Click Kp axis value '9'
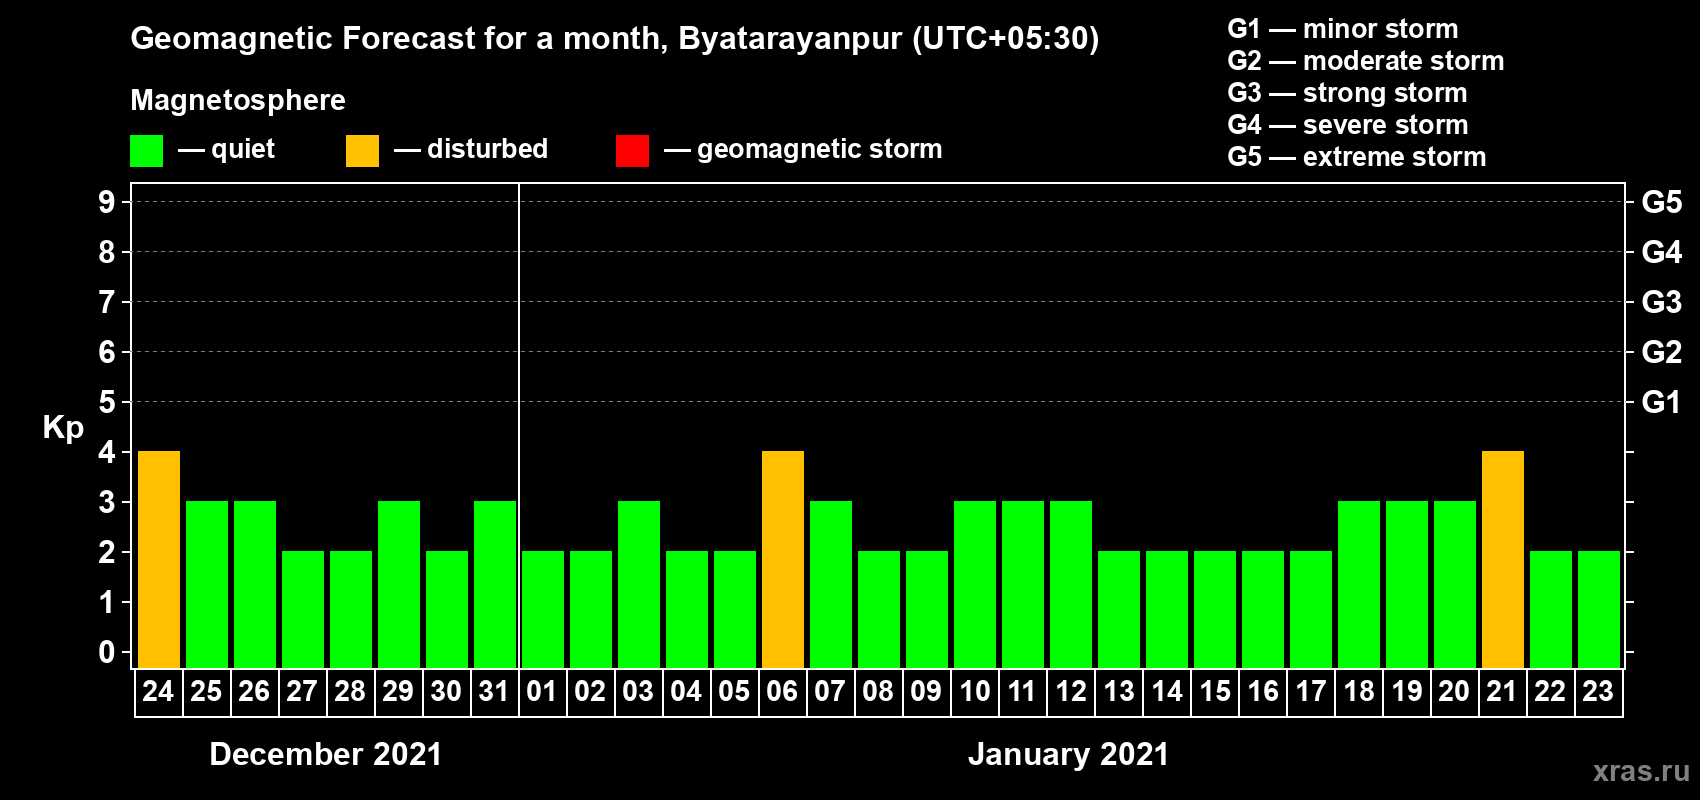The height and width of the screenshot is (800, 1700). coord(107,202)
